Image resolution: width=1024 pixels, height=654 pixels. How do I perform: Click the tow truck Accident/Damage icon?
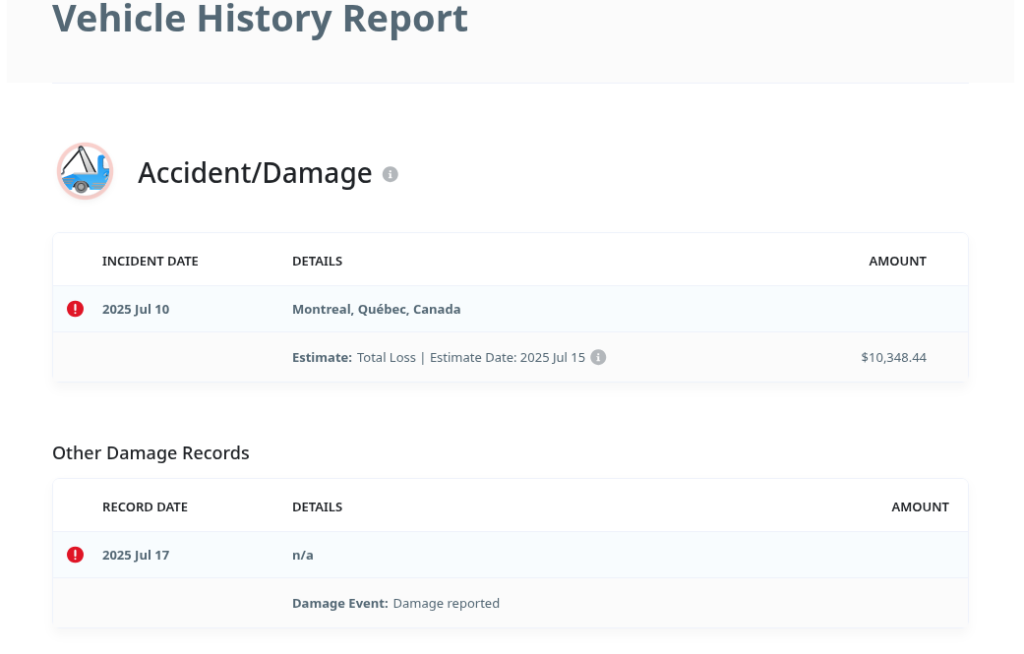click(x=84, y=171)
